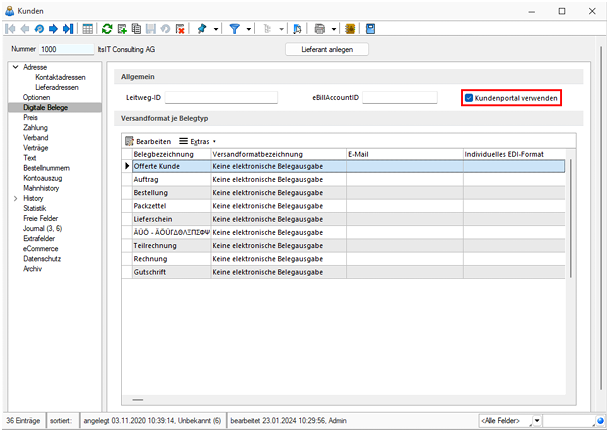The width and height of the screenshot is (607, 430).
Task: Click the filter funnel icon
Action: pos(235,29)
